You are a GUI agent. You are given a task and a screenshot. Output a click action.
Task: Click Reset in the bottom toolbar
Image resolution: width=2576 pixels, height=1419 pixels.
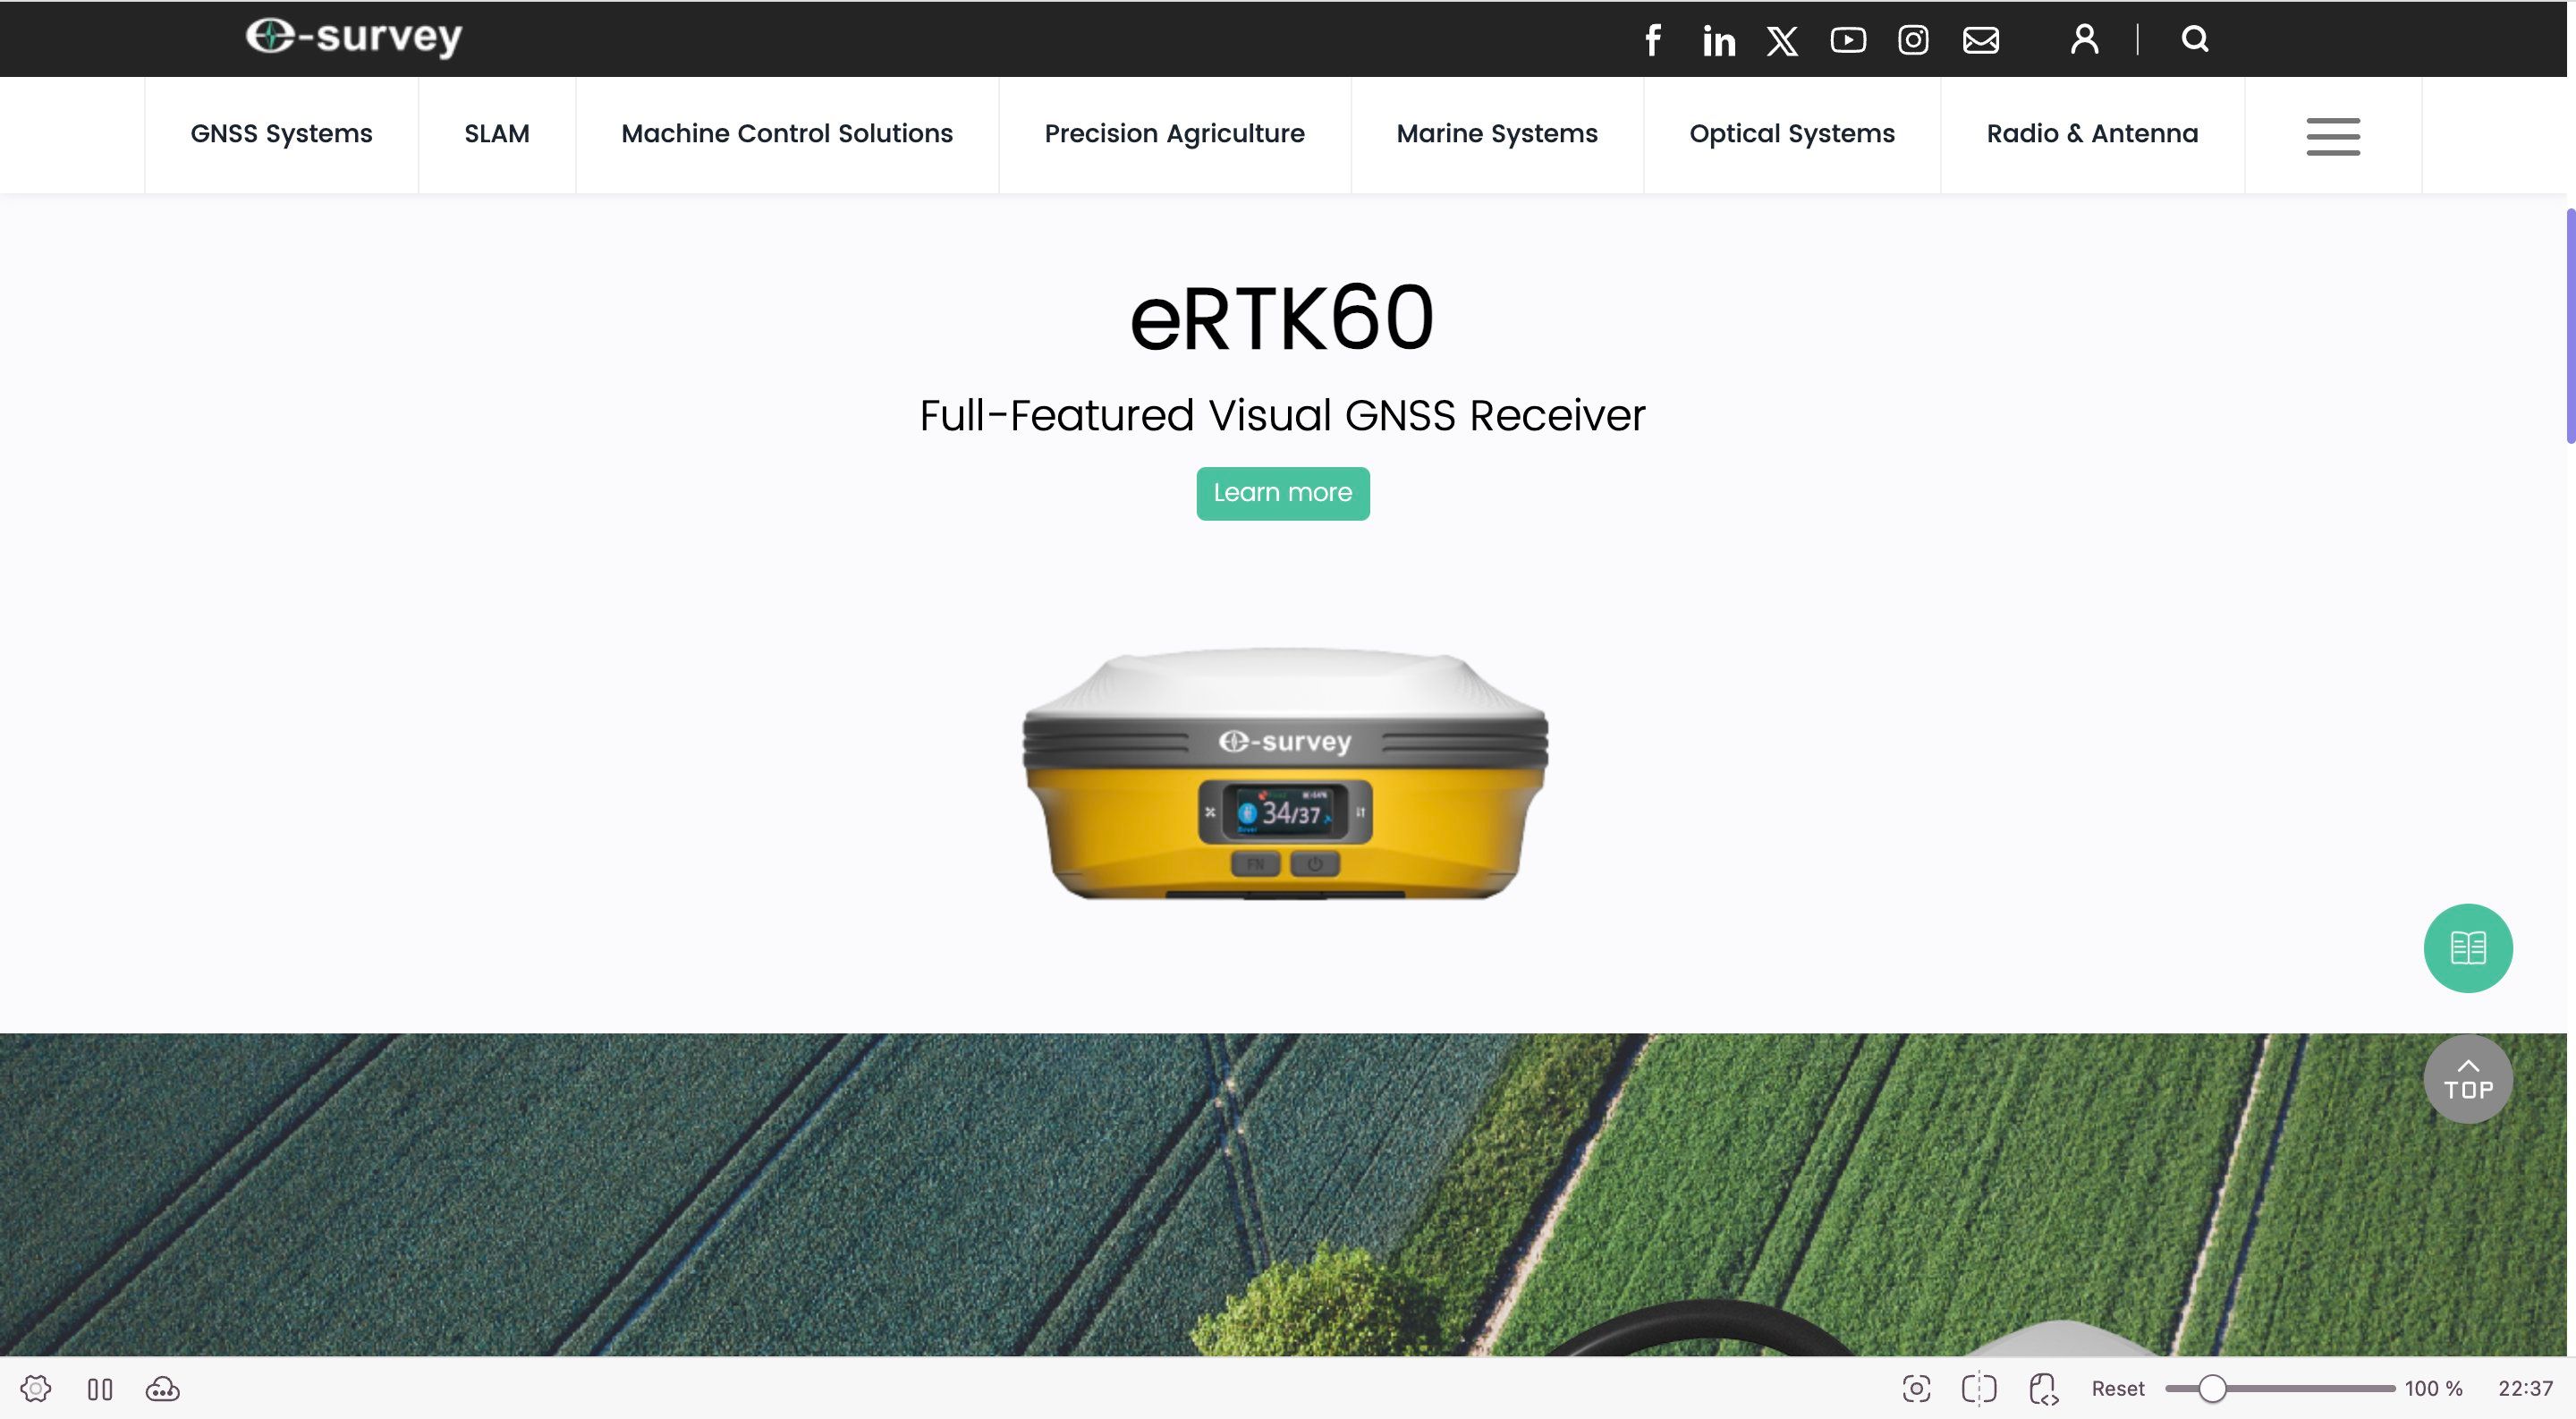point(2117,1389)
